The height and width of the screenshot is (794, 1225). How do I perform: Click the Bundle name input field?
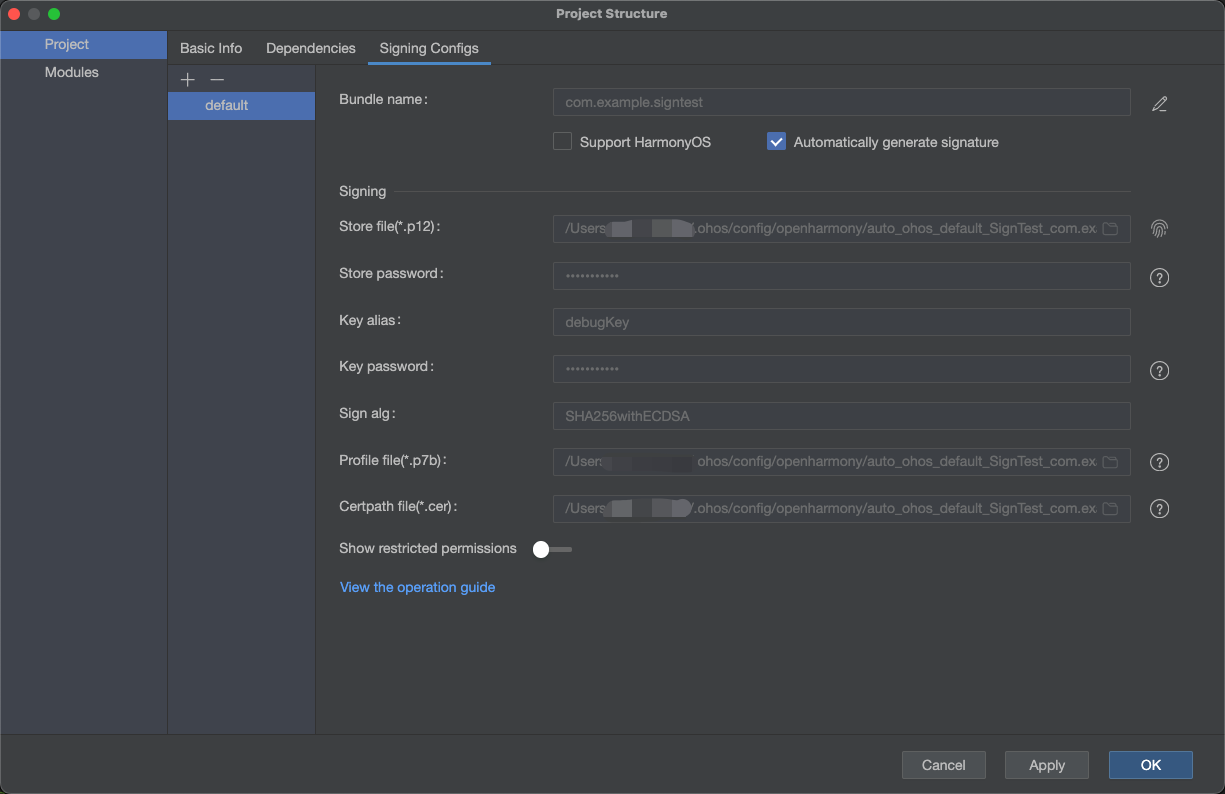pyautogui.click(x=842, y=102)
